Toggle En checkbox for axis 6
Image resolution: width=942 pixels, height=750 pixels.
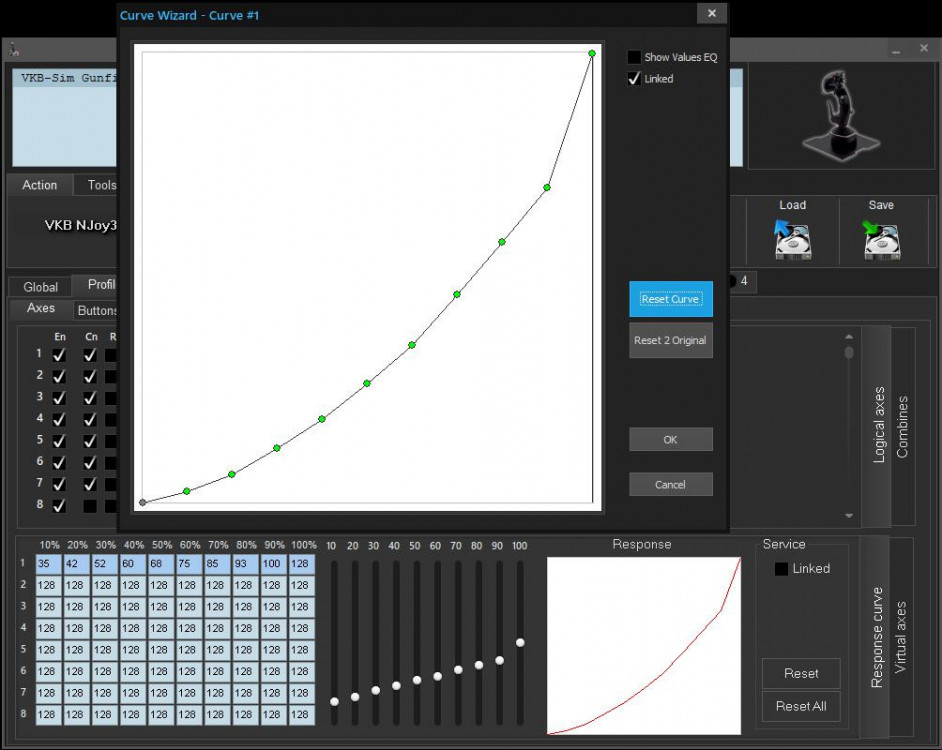pos(59,462)
